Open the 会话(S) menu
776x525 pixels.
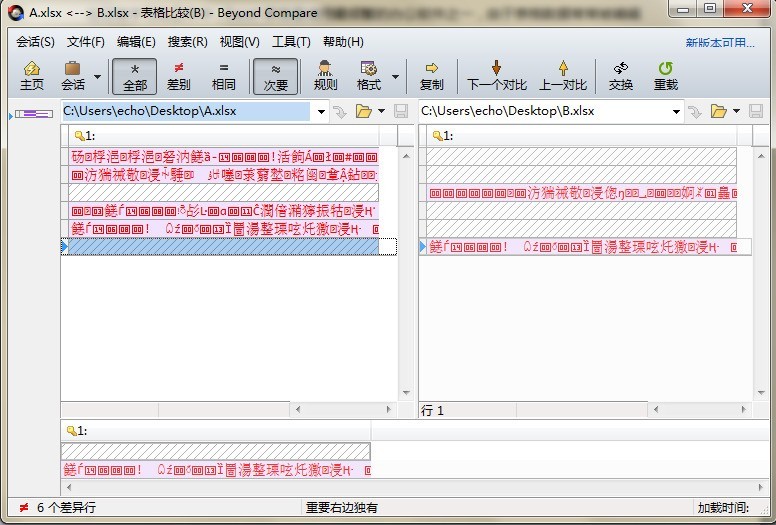pyautogui.click(x=35, y=42)
